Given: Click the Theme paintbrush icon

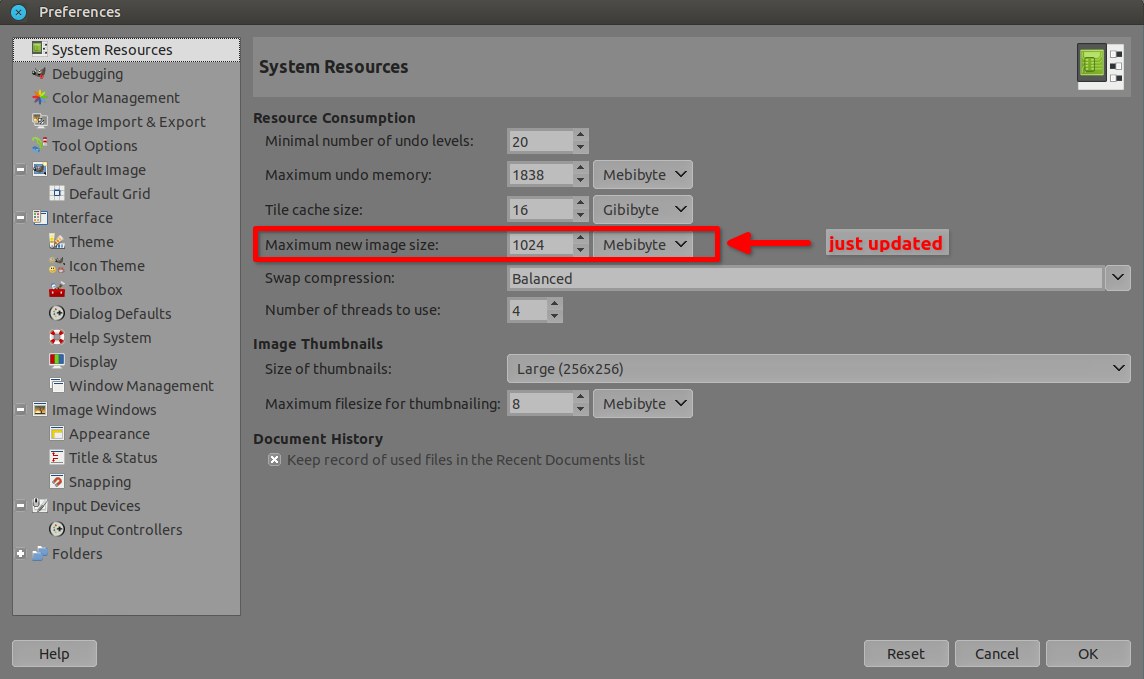Looking at the screenshot, I should (x=57, y=241).
